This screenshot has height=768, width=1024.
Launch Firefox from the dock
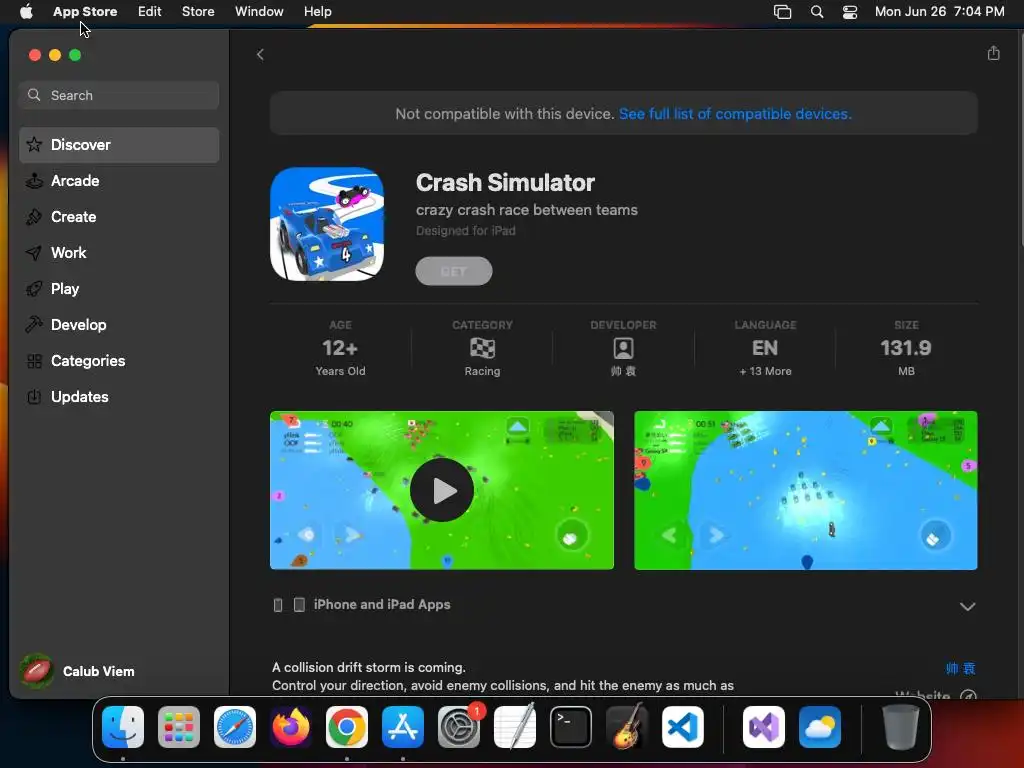click(x=291, y=727)
